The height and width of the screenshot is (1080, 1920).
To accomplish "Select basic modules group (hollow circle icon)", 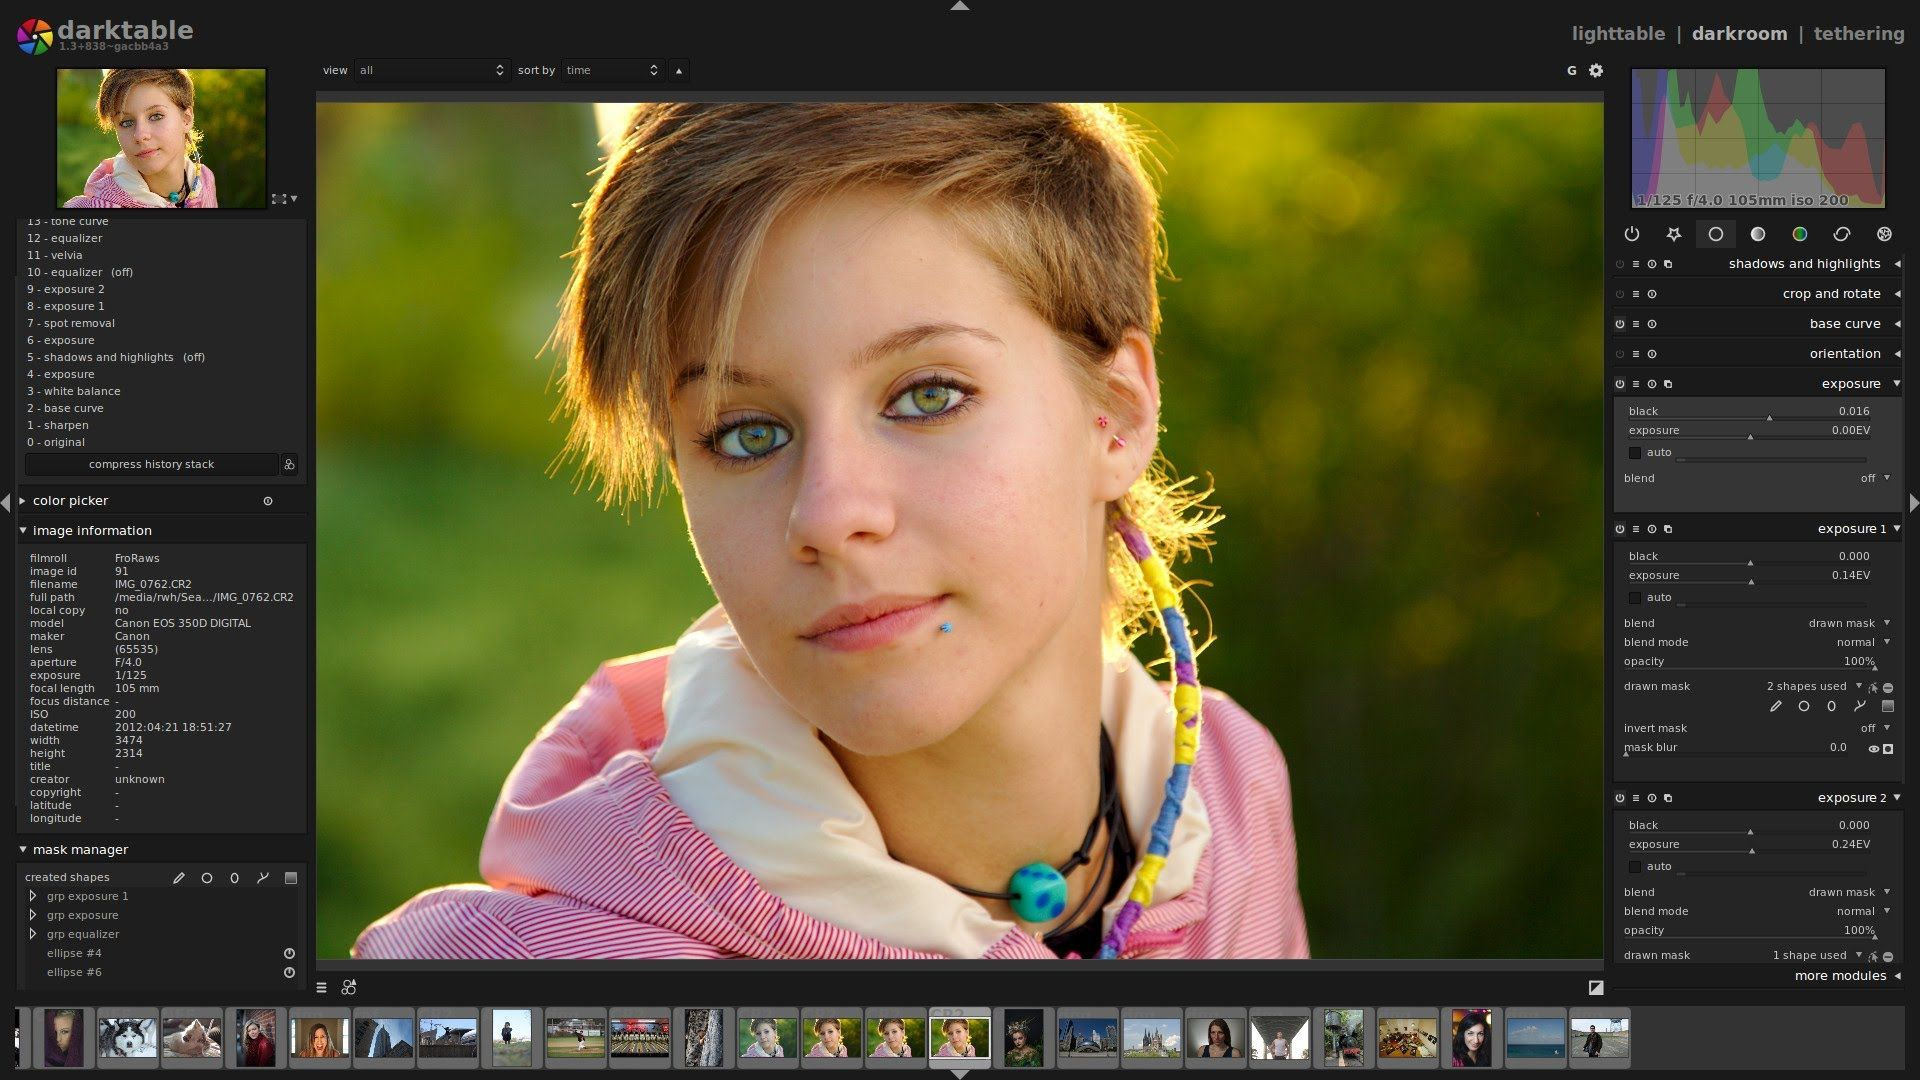I will click(1716, 234).
